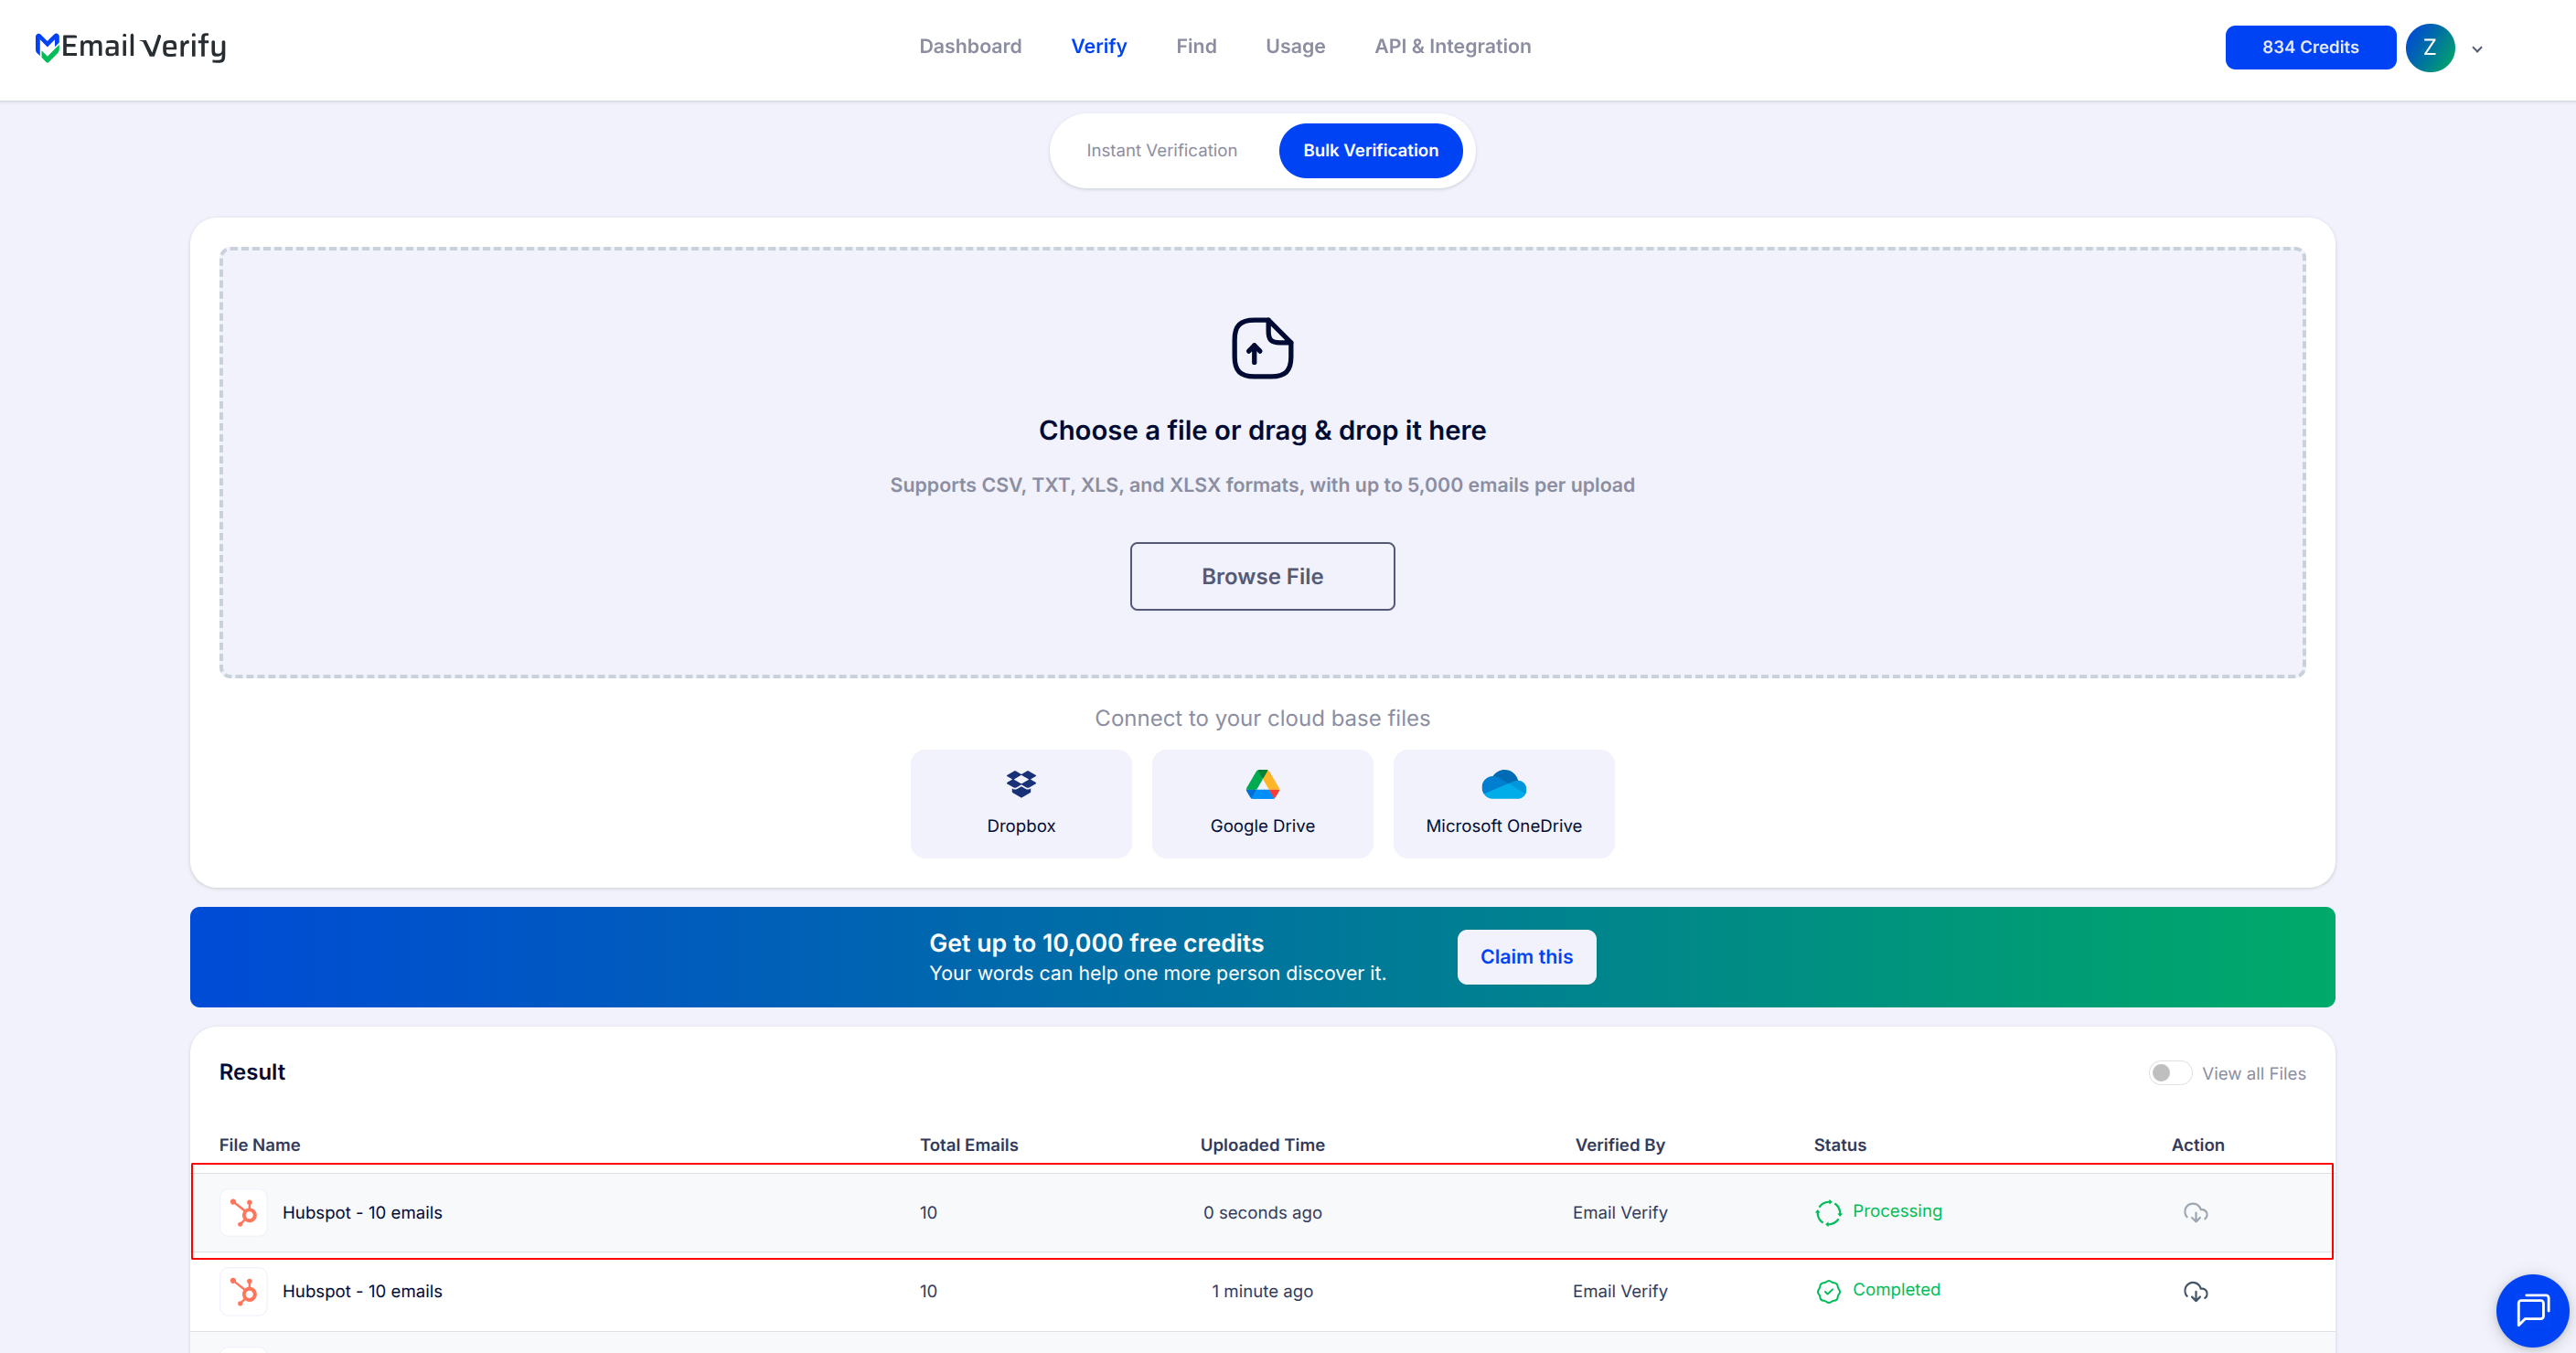
Task: Click the 834 Credits button
Action: (x=2310, y=47)
